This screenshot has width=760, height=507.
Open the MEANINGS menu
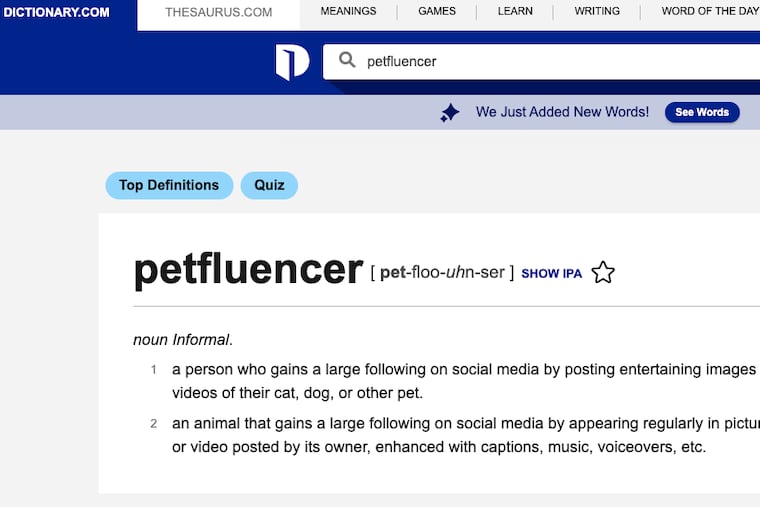pos(348,12)
